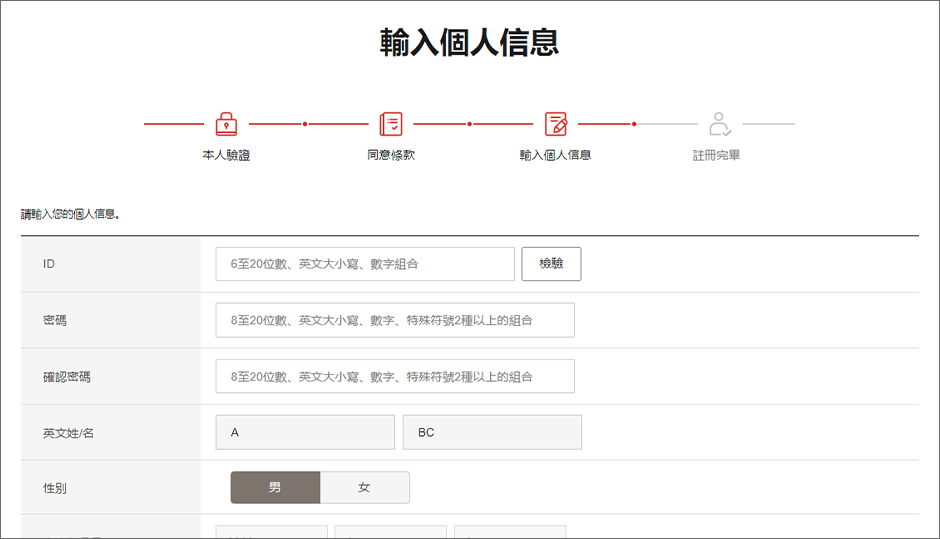Select 男 as gender

(x=275, y=488)
